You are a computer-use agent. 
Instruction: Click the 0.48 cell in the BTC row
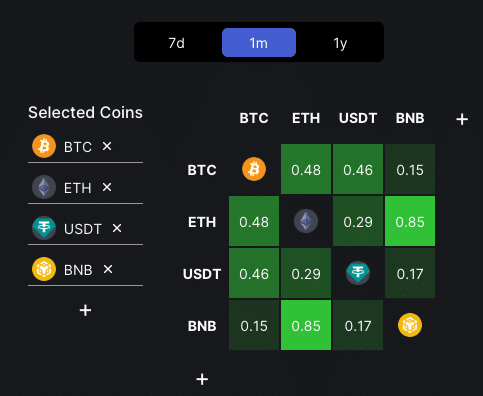pos(306,169)
